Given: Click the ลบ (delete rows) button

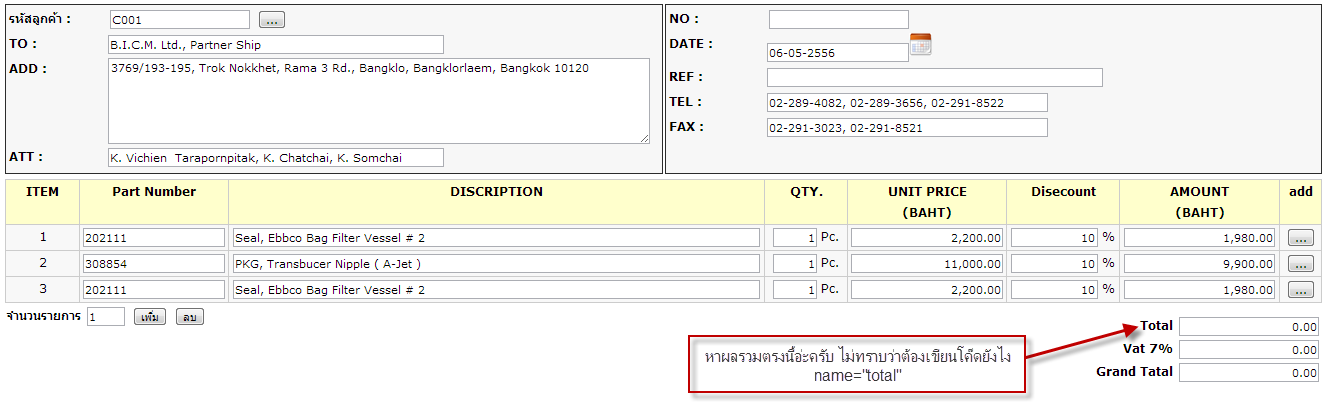Looking at the screenshot, I should [x=190, y=317].
